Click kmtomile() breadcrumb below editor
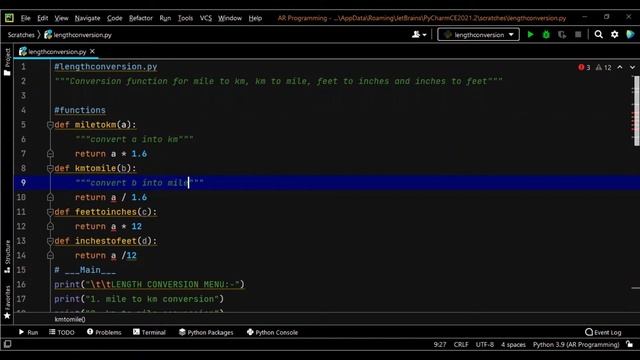The width and height of the screenshot is (640, 360). click(x=70, y=320)
